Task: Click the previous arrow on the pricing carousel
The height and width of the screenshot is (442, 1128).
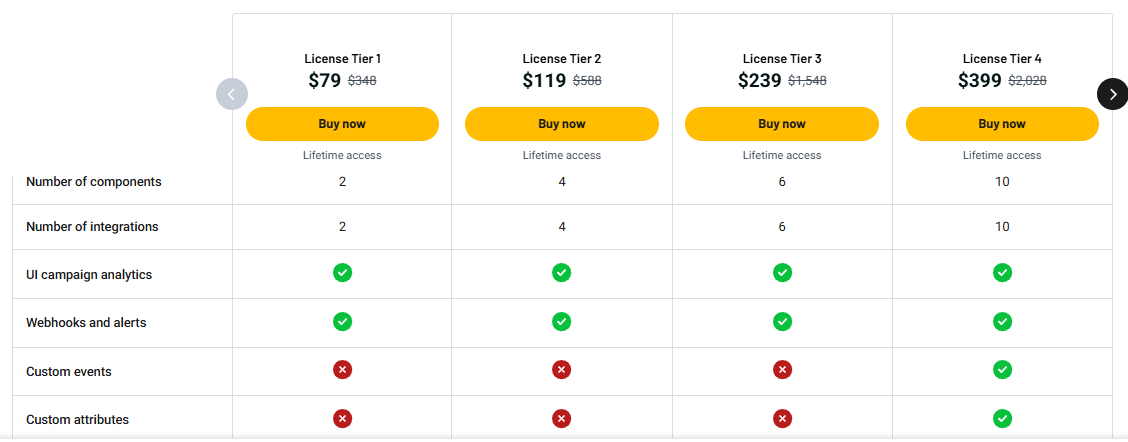Action: point(231,94)
